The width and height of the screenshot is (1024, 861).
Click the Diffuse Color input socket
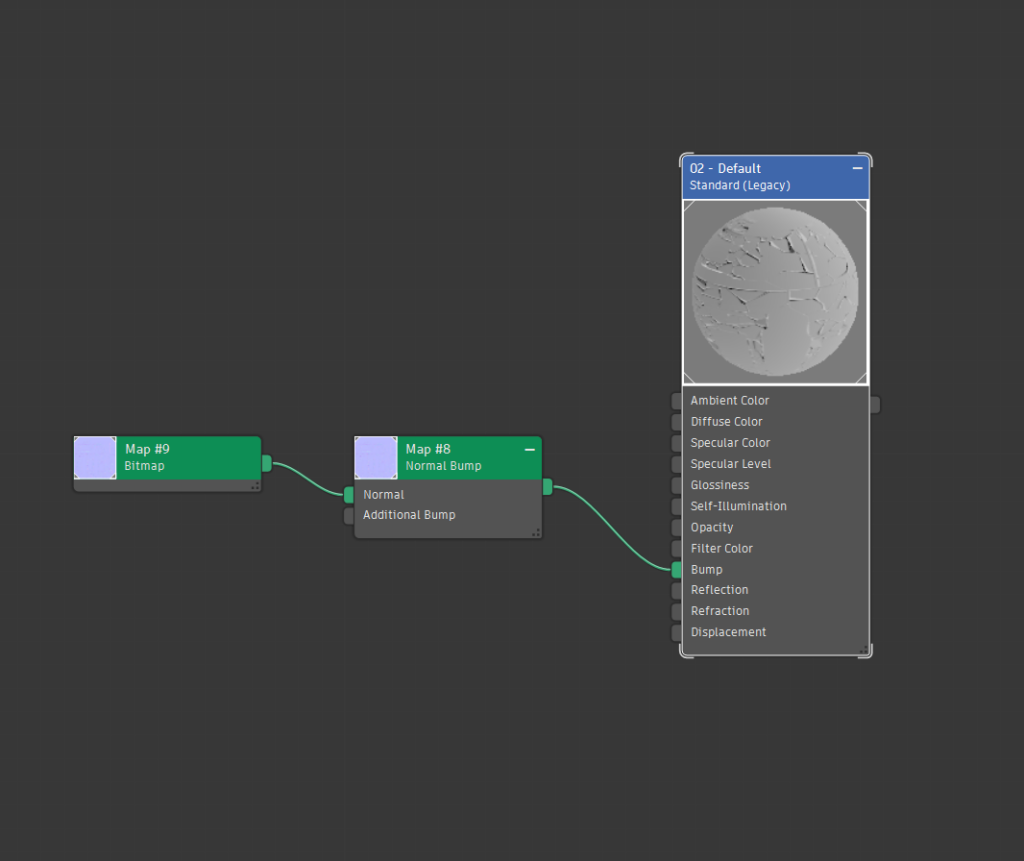pyautogui.click(x=677, y=422)
